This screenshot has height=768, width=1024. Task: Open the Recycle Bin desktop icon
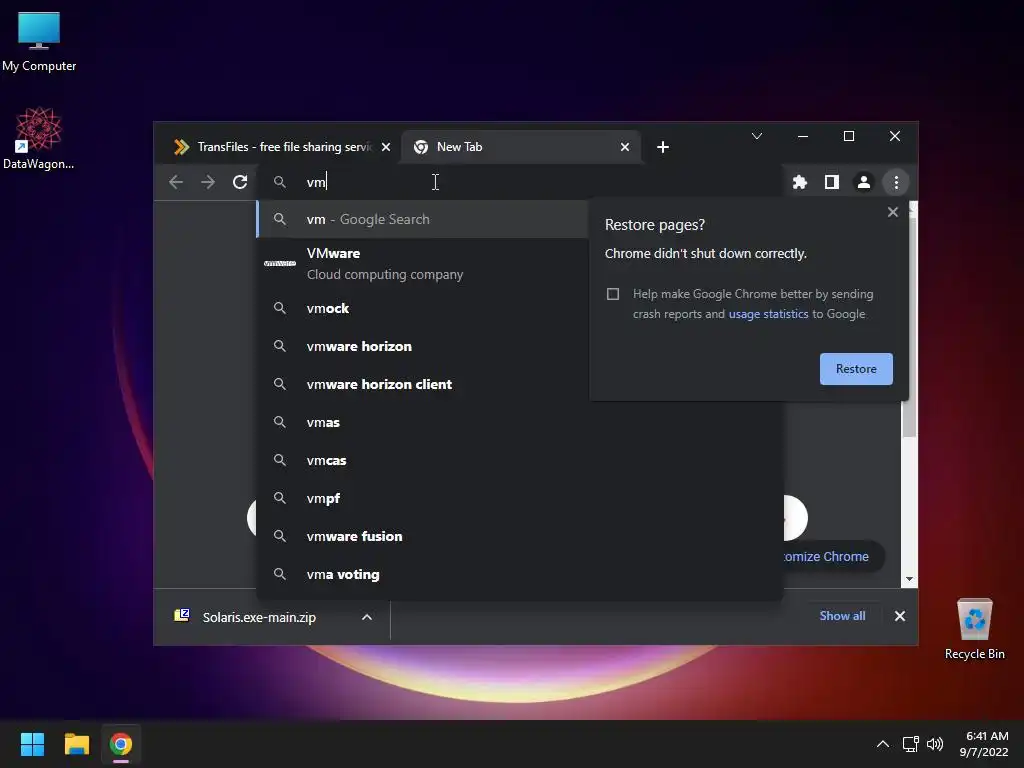(x=974, y=629)
